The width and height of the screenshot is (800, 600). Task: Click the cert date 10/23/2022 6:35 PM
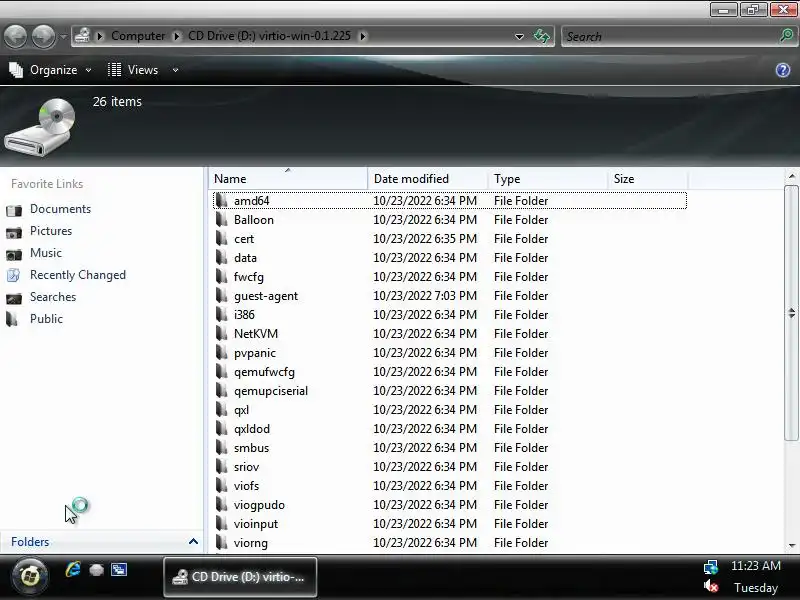pos(425,239)
